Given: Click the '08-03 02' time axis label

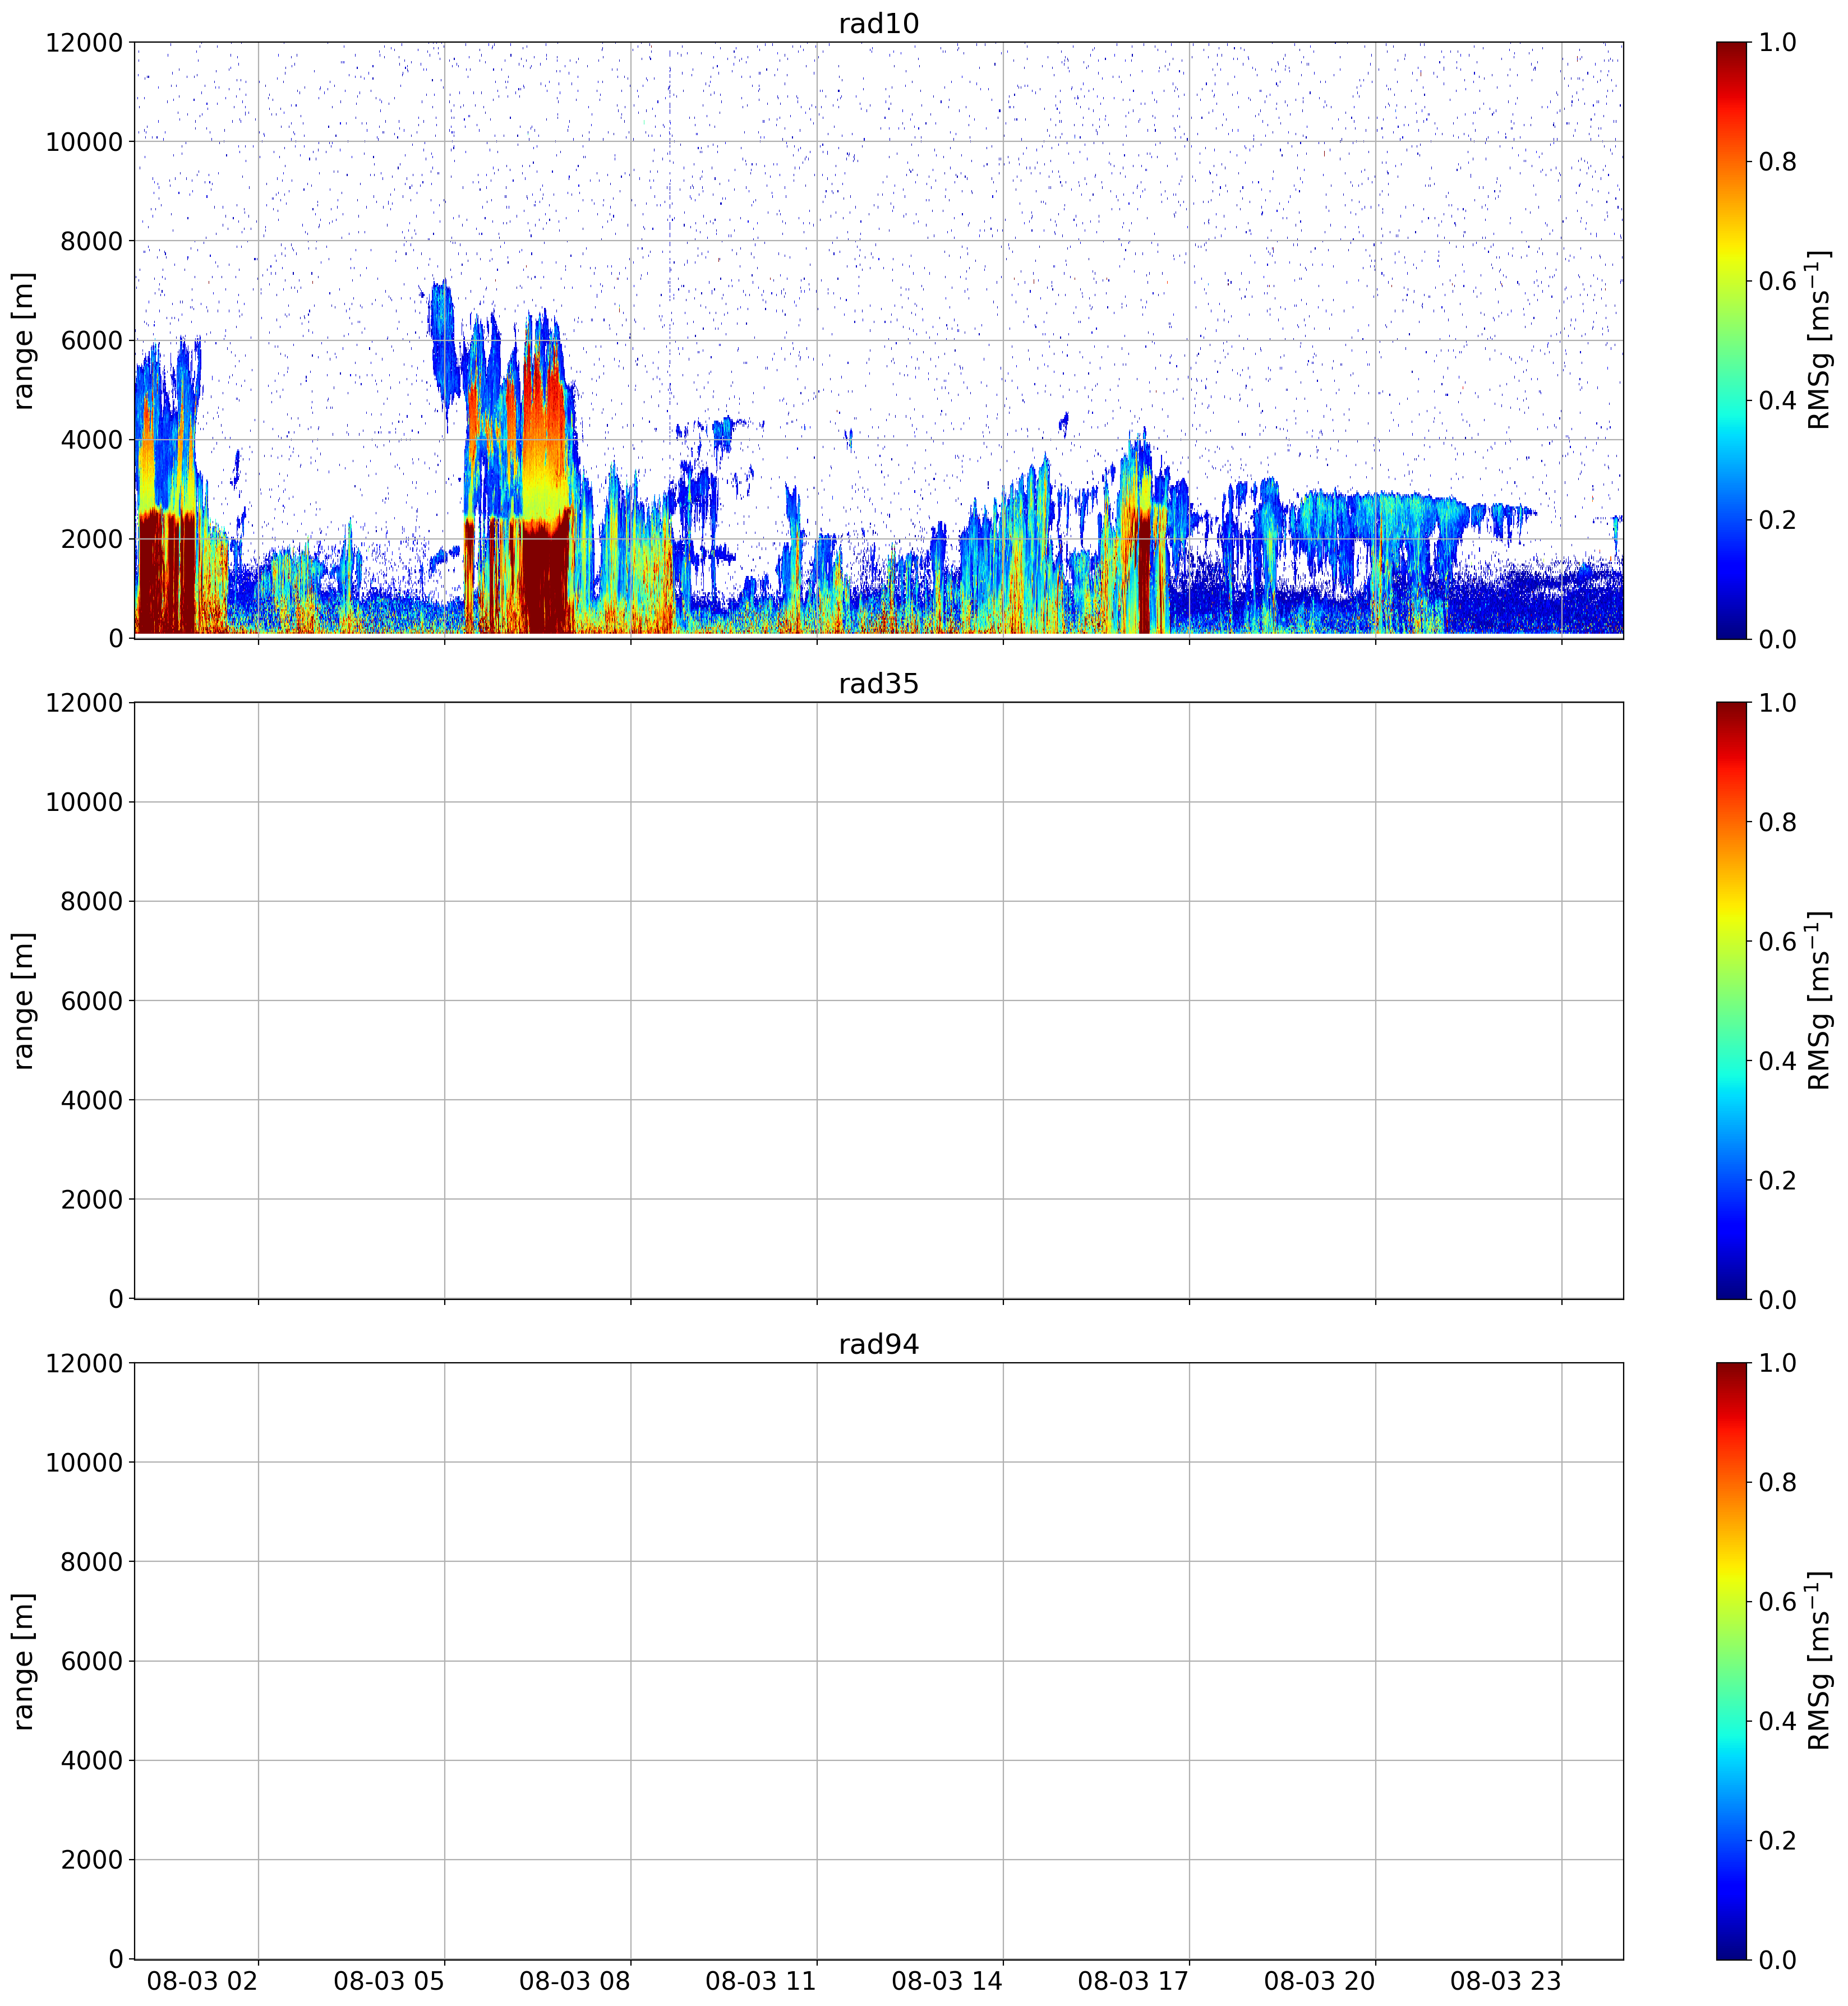Looking at the screenshot, I should click(x=203, y=1981).
